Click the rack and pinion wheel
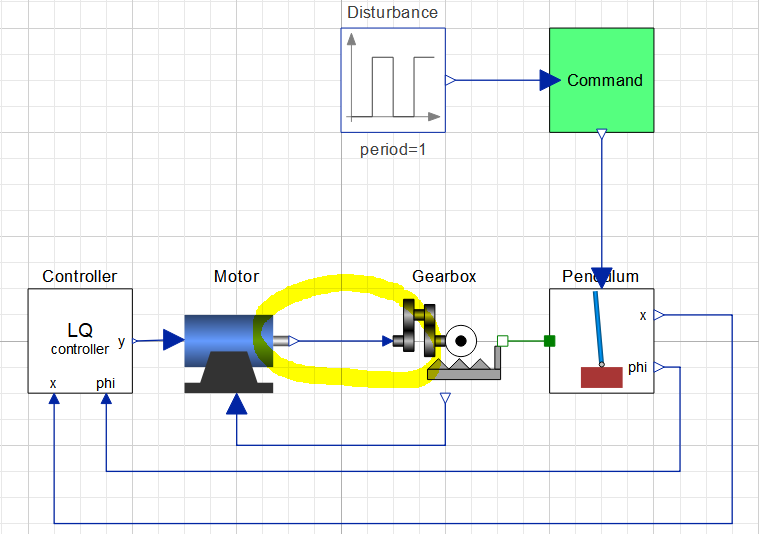 tap(461, 341)
